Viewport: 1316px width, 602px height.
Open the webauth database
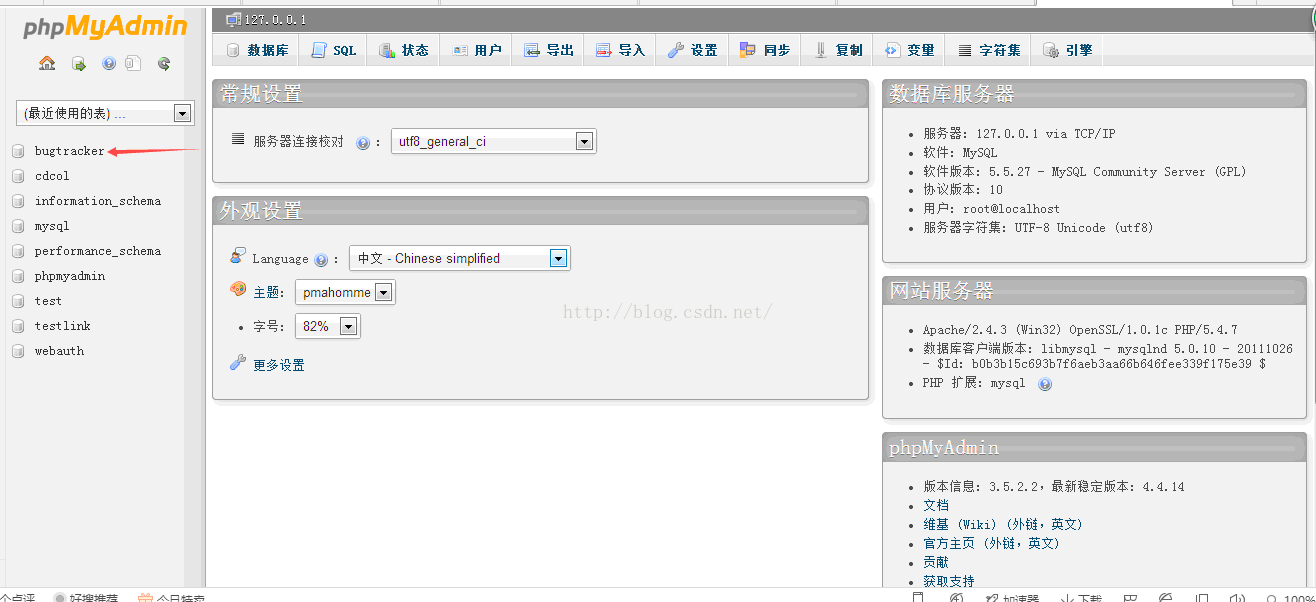coord(59,351)
